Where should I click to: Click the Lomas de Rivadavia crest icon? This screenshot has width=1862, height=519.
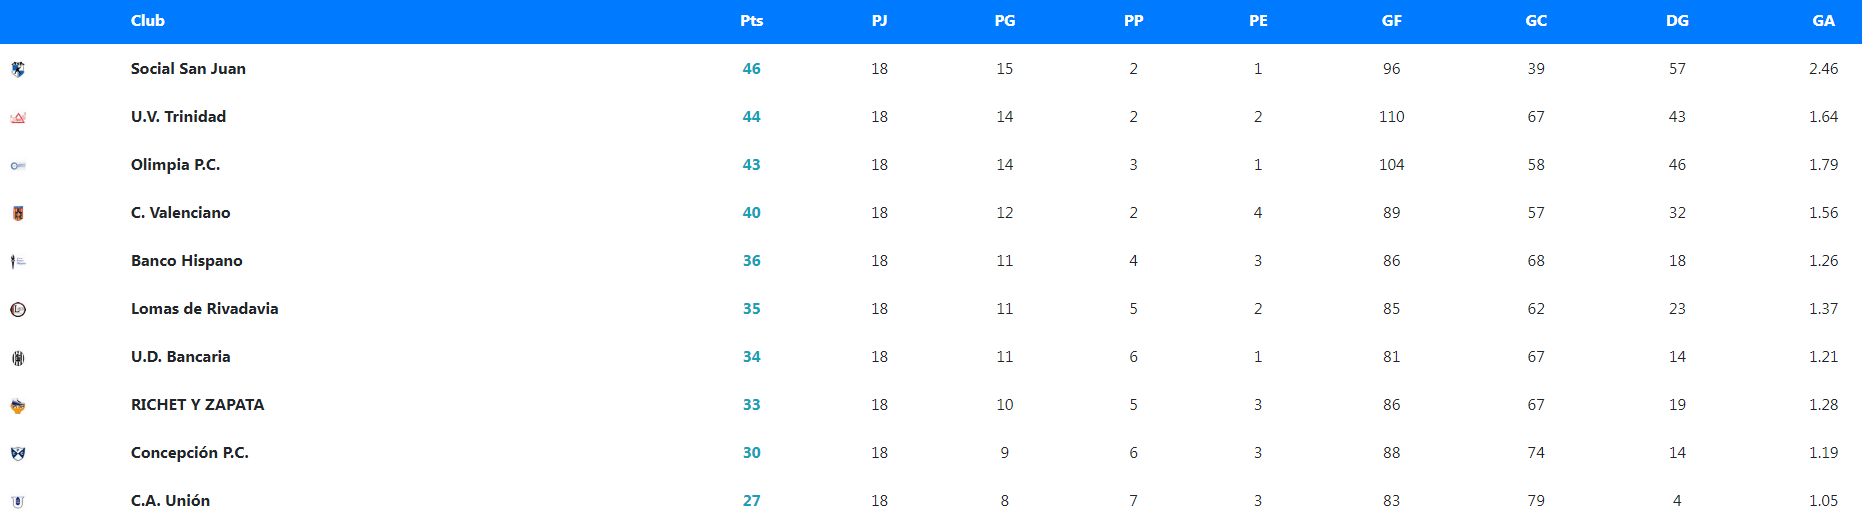(18, 309)
